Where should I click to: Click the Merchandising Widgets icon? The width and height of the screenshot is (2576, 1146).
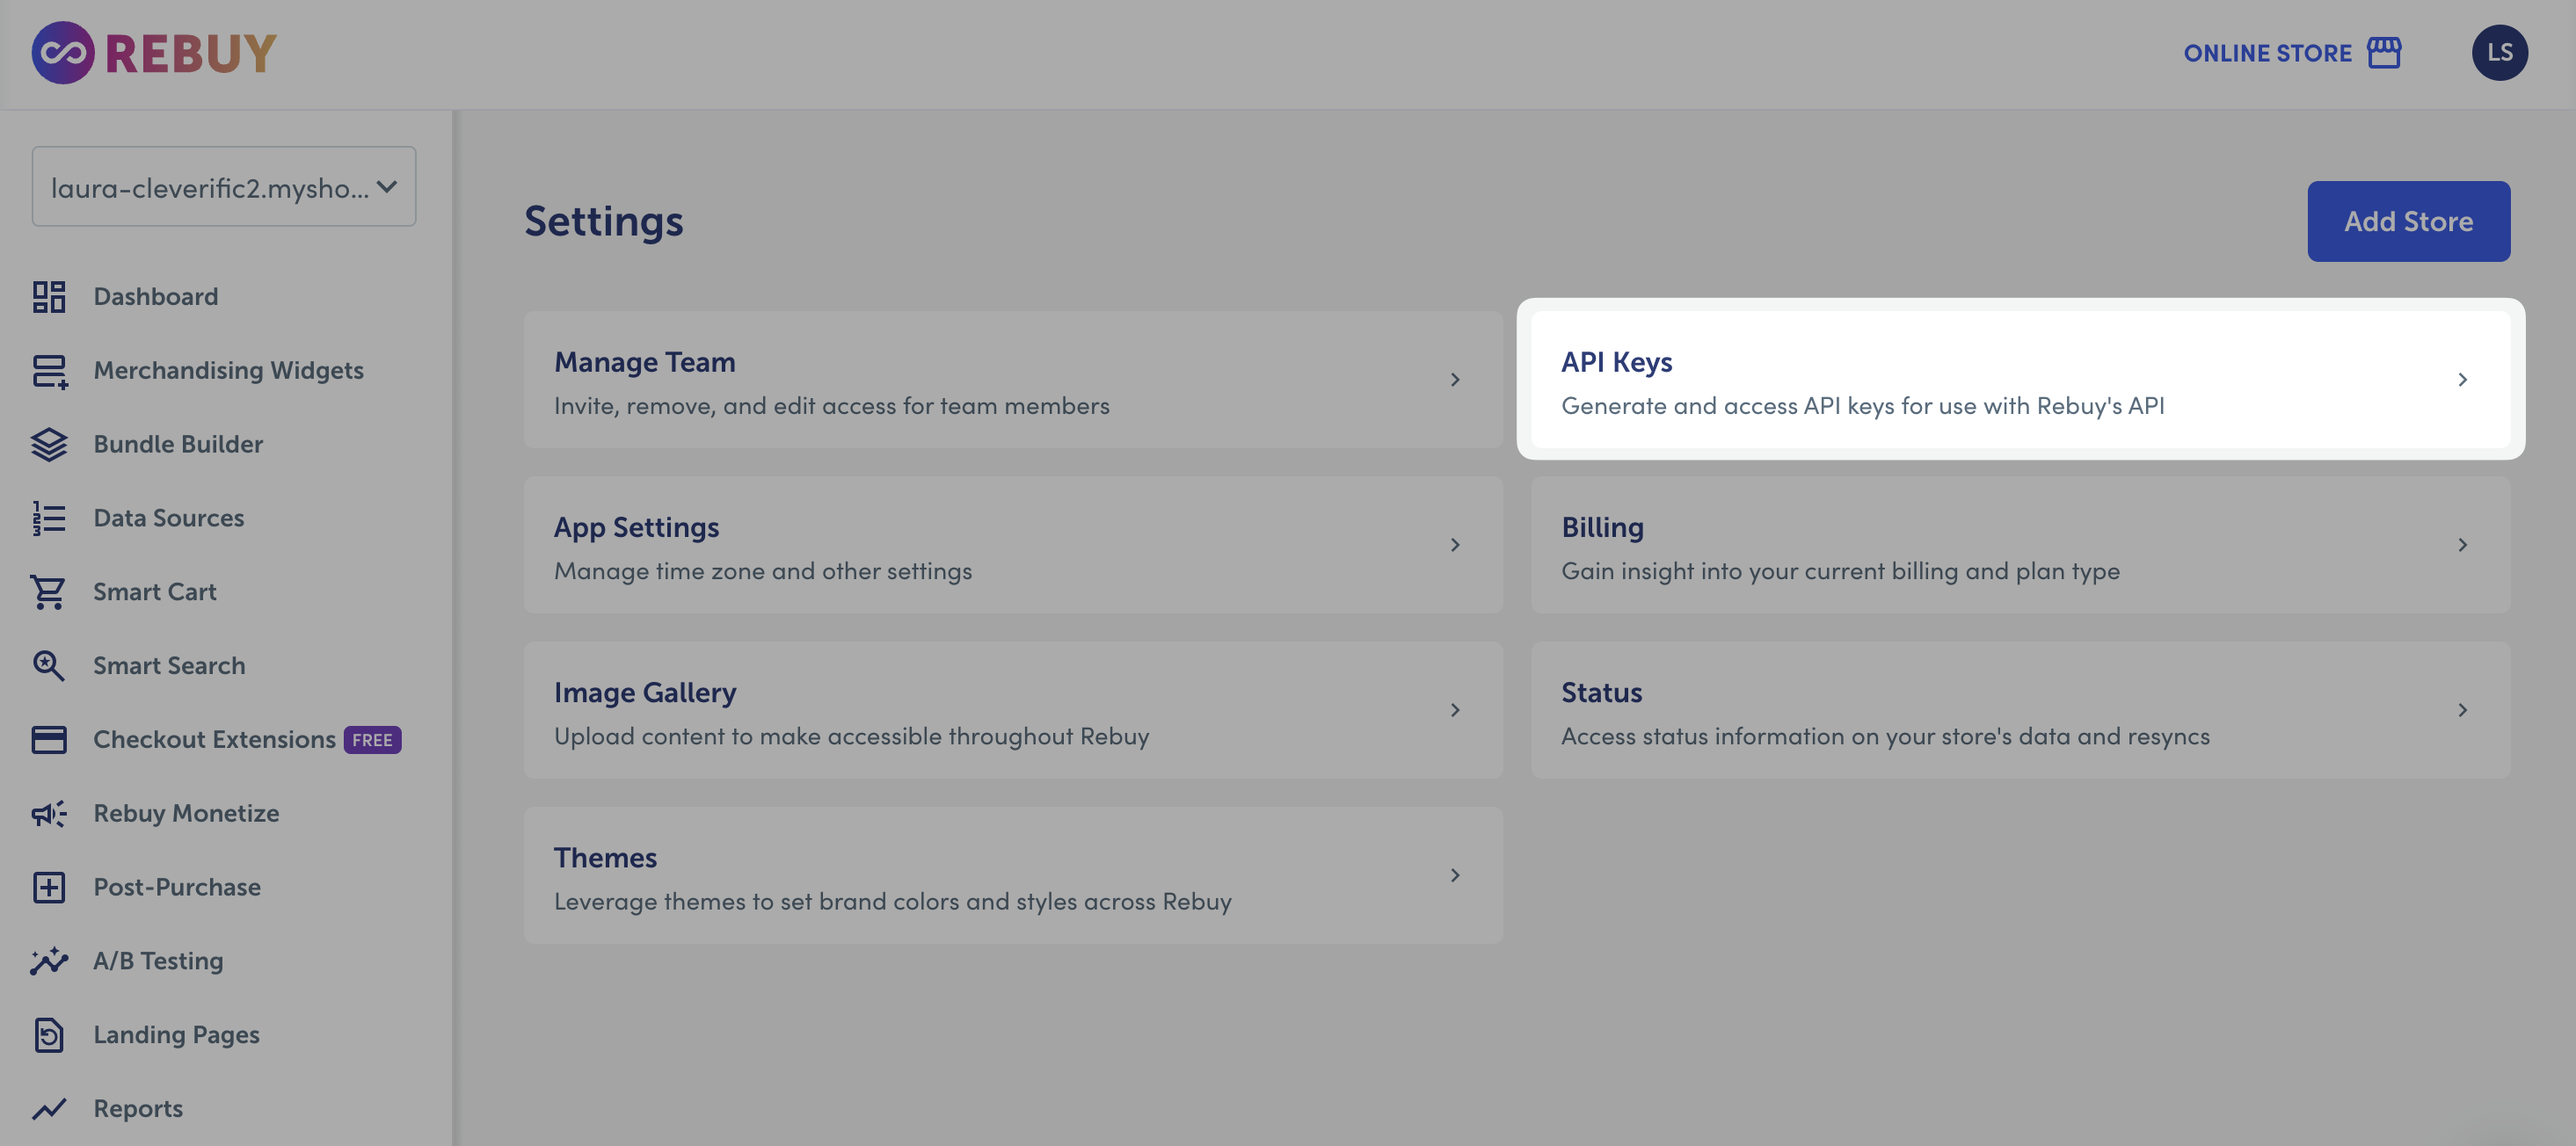pos(48,371)
